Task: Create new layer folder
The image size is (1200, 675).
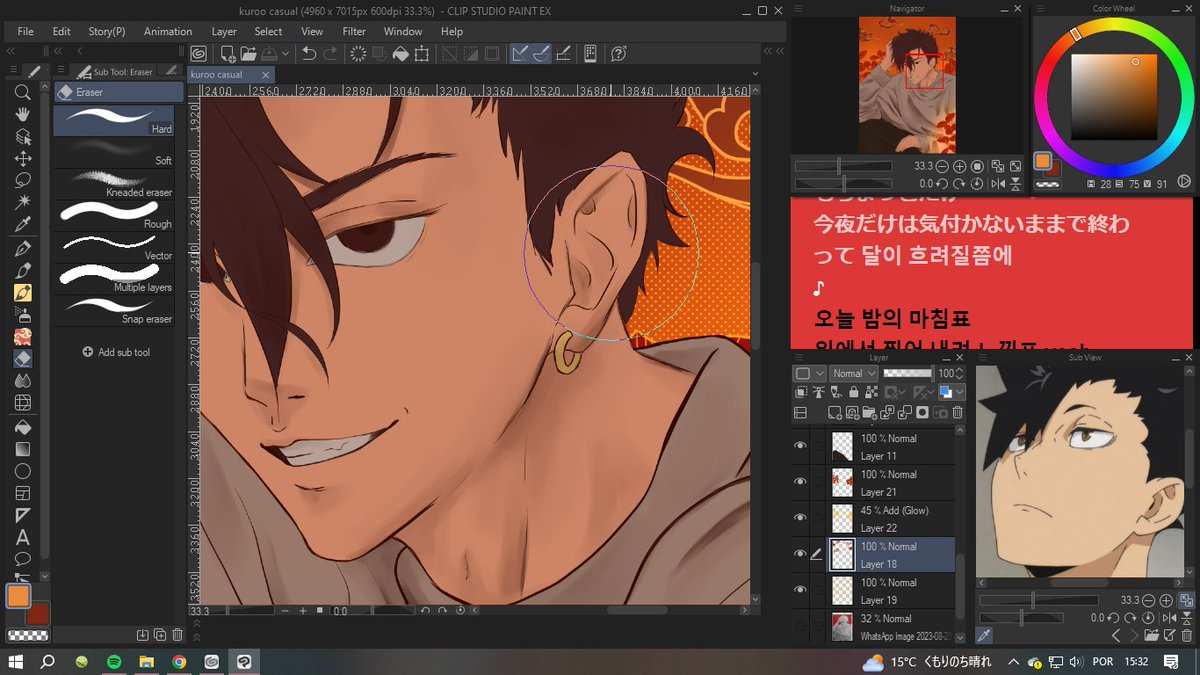Action: 872,413
